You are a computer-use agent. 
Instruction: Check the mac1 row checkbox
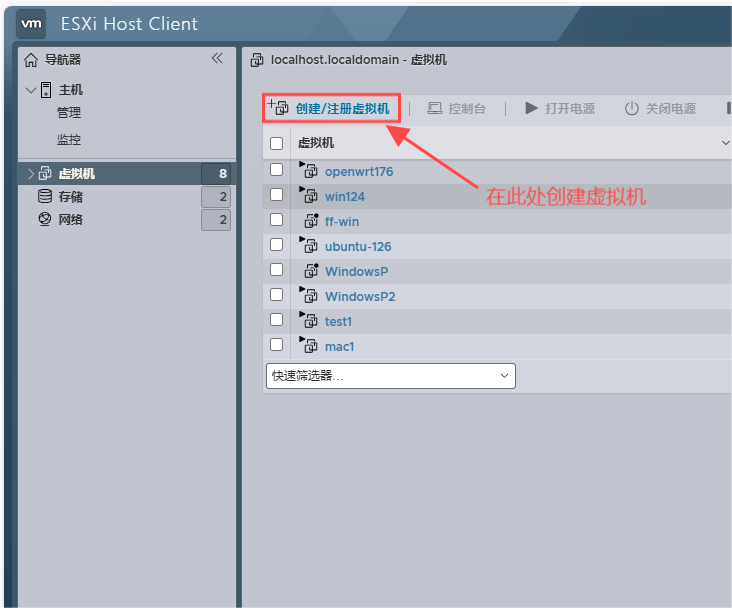click(x=276, y=345)
